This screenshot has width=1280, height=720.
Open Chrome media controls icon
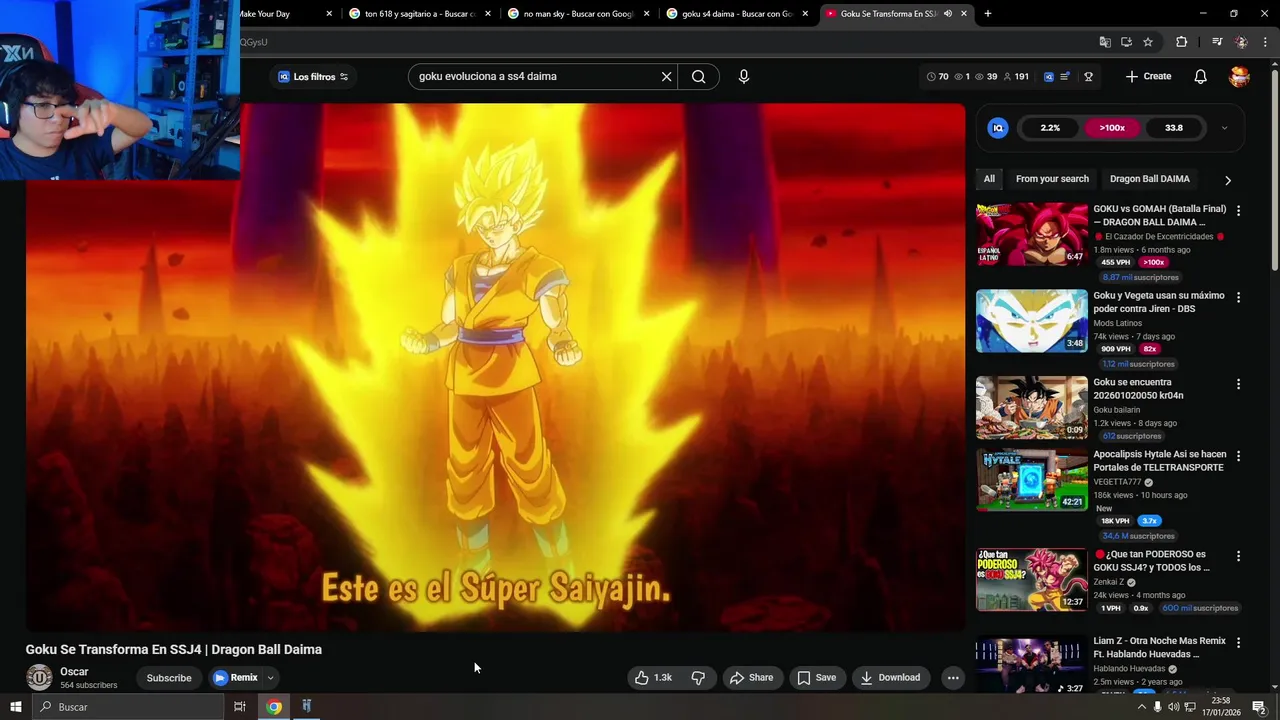[x=1217, y=42]
